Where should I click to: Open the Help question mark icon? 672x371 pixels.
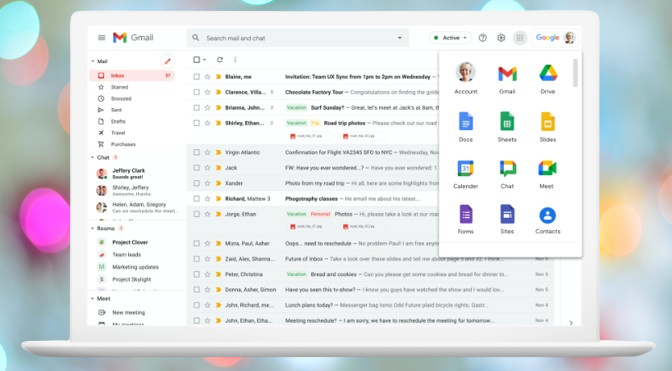pyautogui.click(x=483, y=38)
